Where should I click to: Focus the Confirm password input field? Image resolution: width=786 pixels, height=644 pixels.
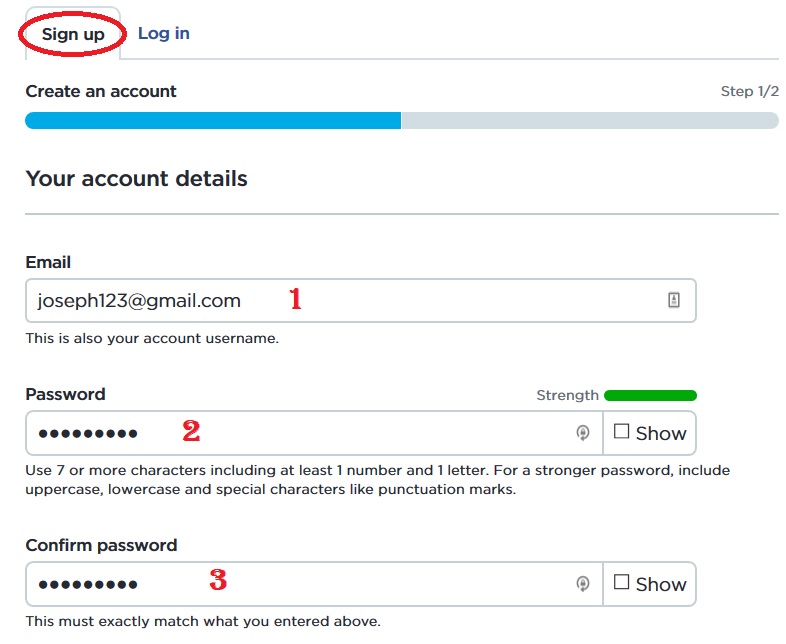300,584
